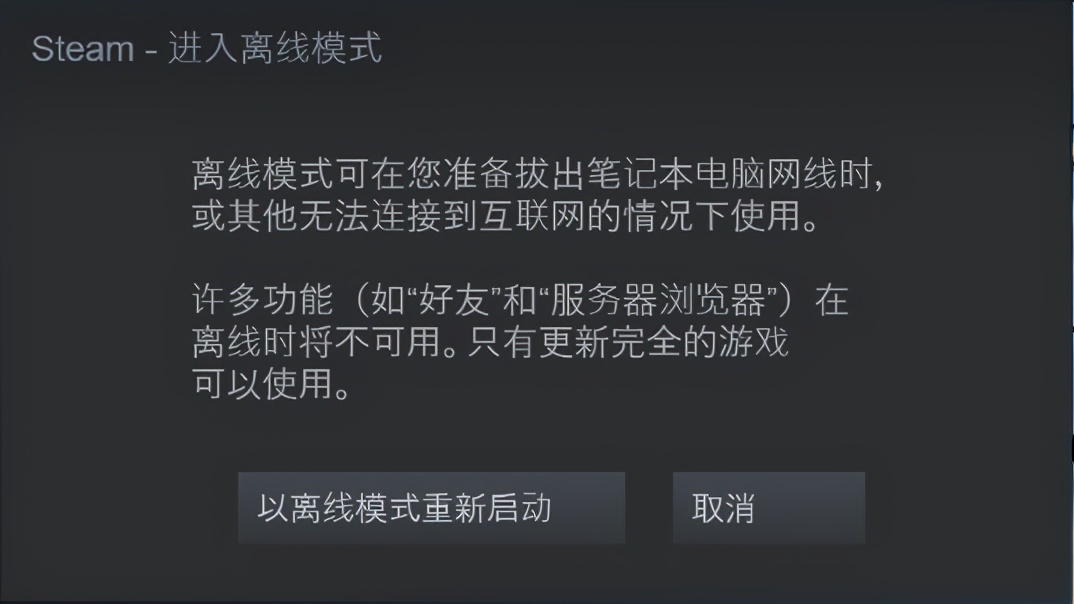Click the Steam label in the title
Image resolution: width=1074 pixels, height=604 pixels.
point(83,48)
